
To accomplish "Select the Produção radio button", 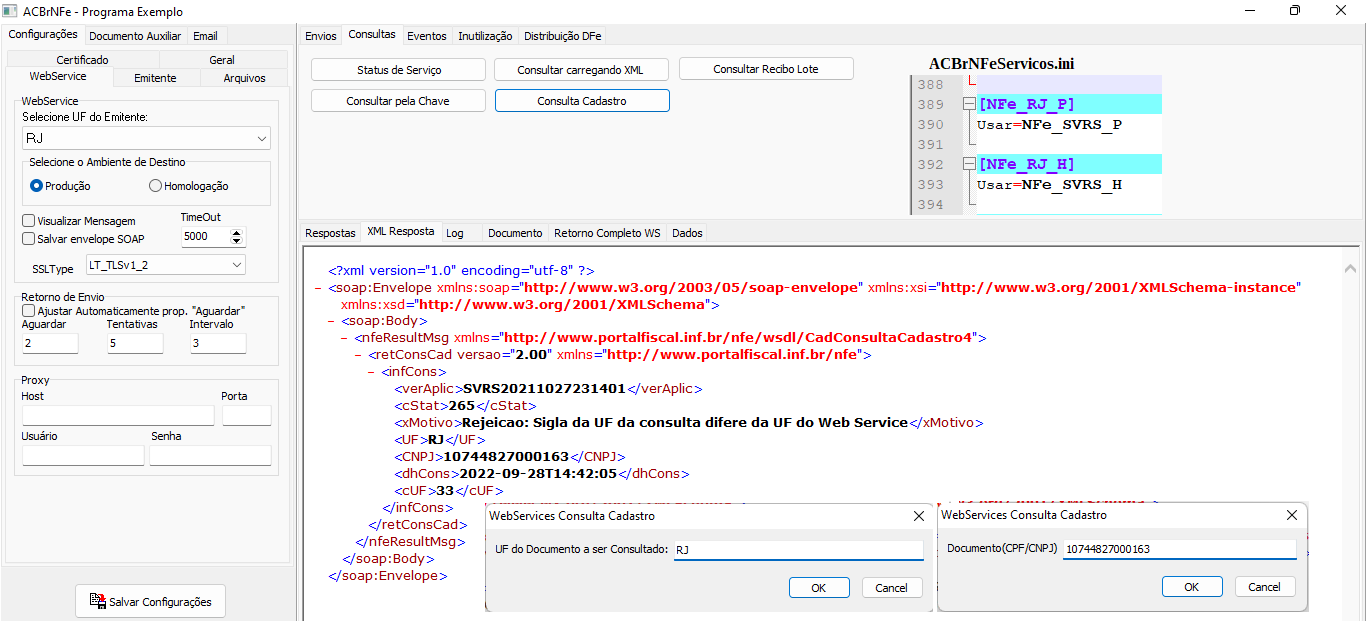I will 37,186.
